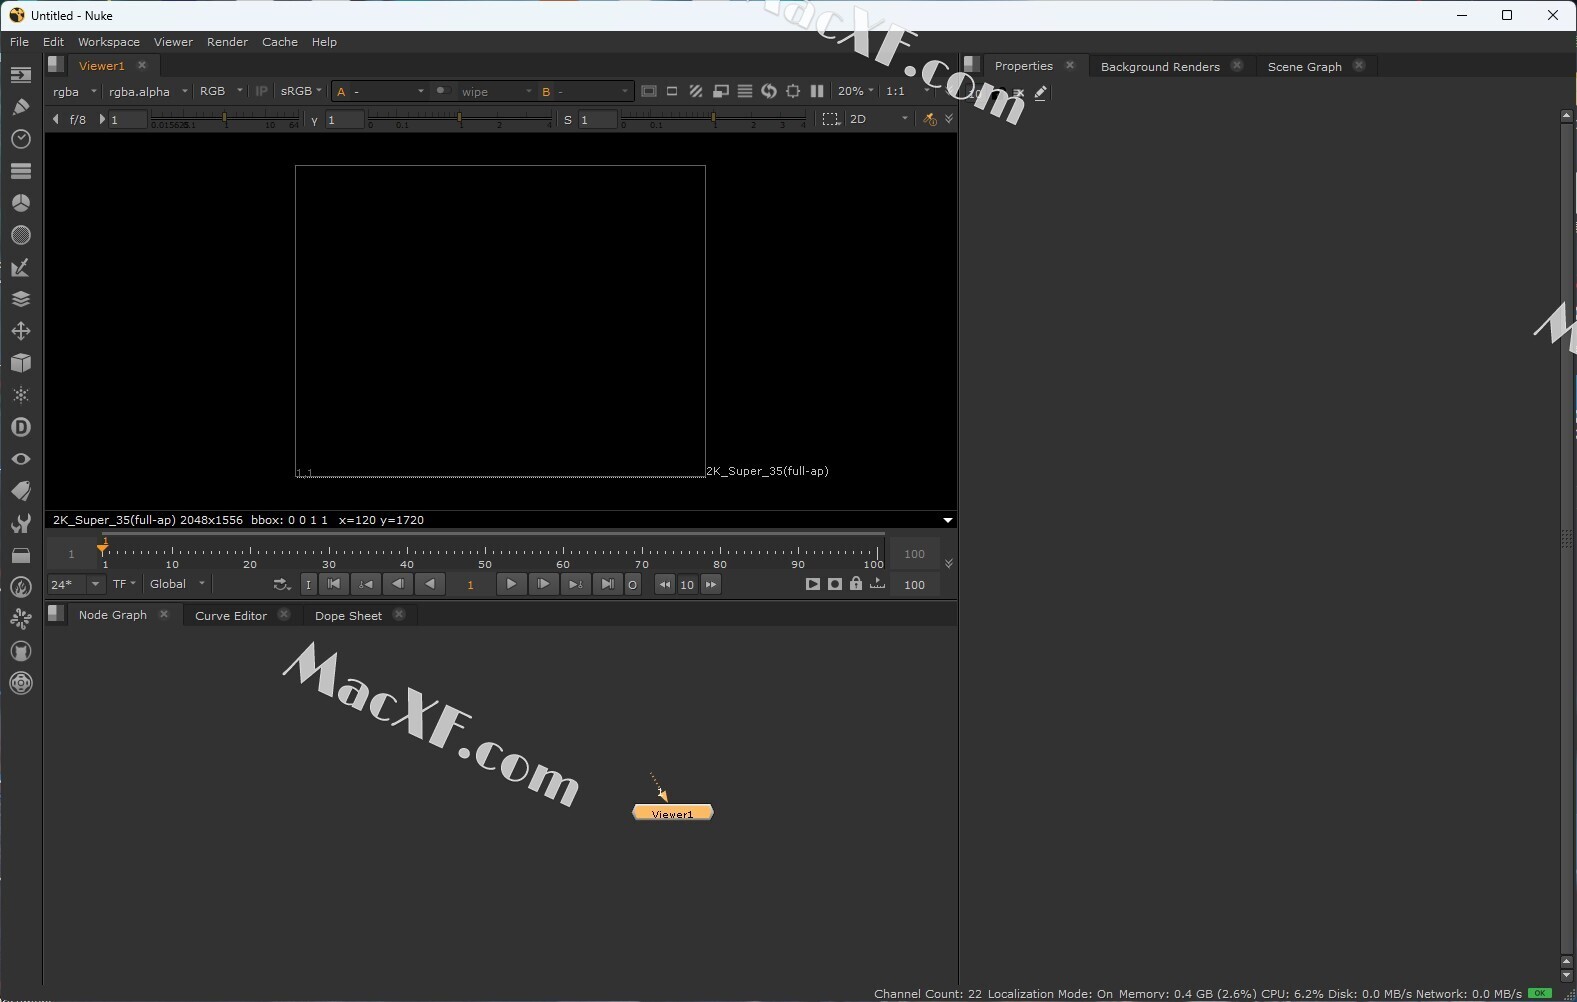This screenshot has height=1002, width=1577.
Task: Open the Other nodes icon
Action: point(20,555)
